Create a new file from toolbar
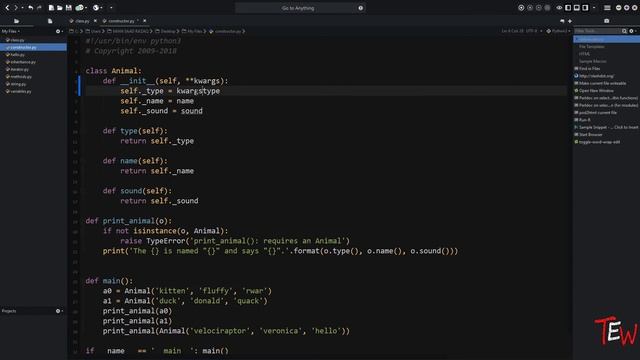This screenshot has width=640, height=360. tap(51, 8)
